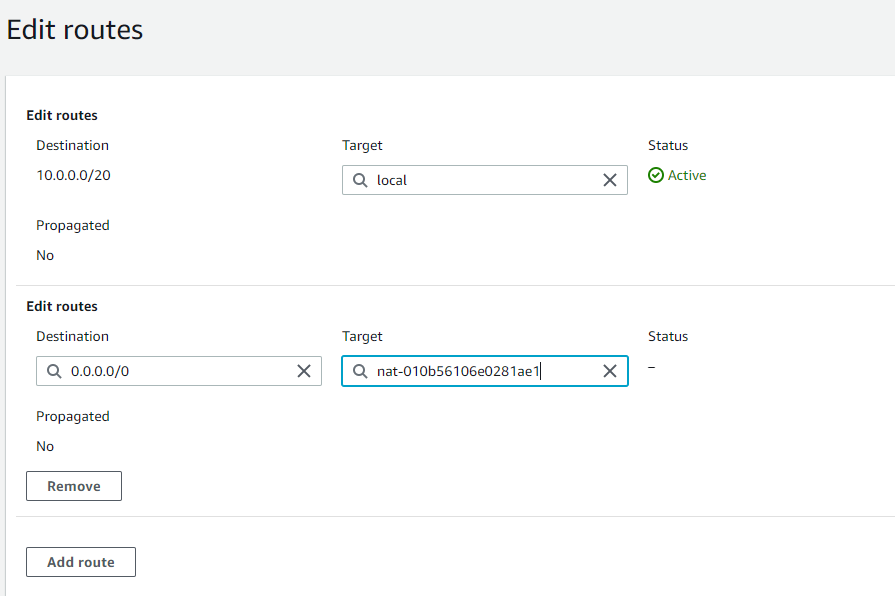This screenshot has width=895, height=596.
Task: Click the search icon in the NAT gateway target field
Action: coord(360,371)
